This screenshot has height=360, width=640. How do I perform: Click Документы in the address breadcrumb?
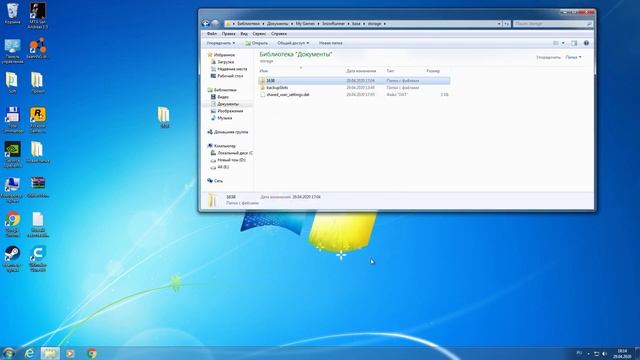coord(278,24)
